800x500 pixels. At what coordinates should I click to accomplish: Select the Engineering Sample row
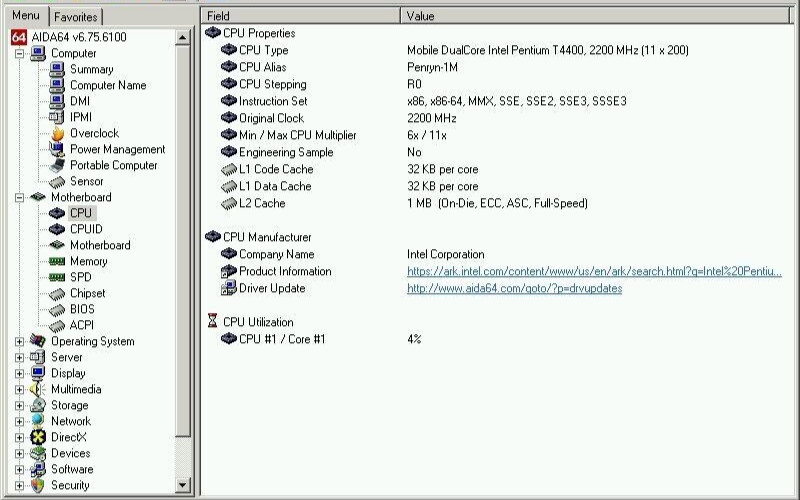(495, 152)
